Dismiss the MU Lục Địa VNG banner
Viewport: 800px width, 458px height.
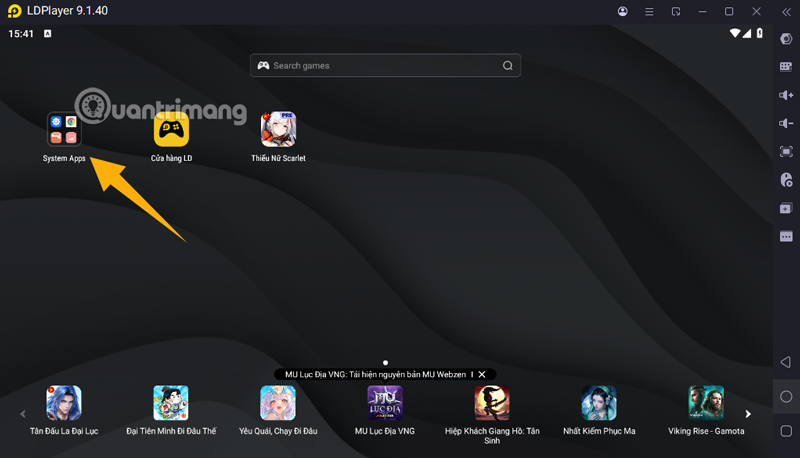coord(482,374)
